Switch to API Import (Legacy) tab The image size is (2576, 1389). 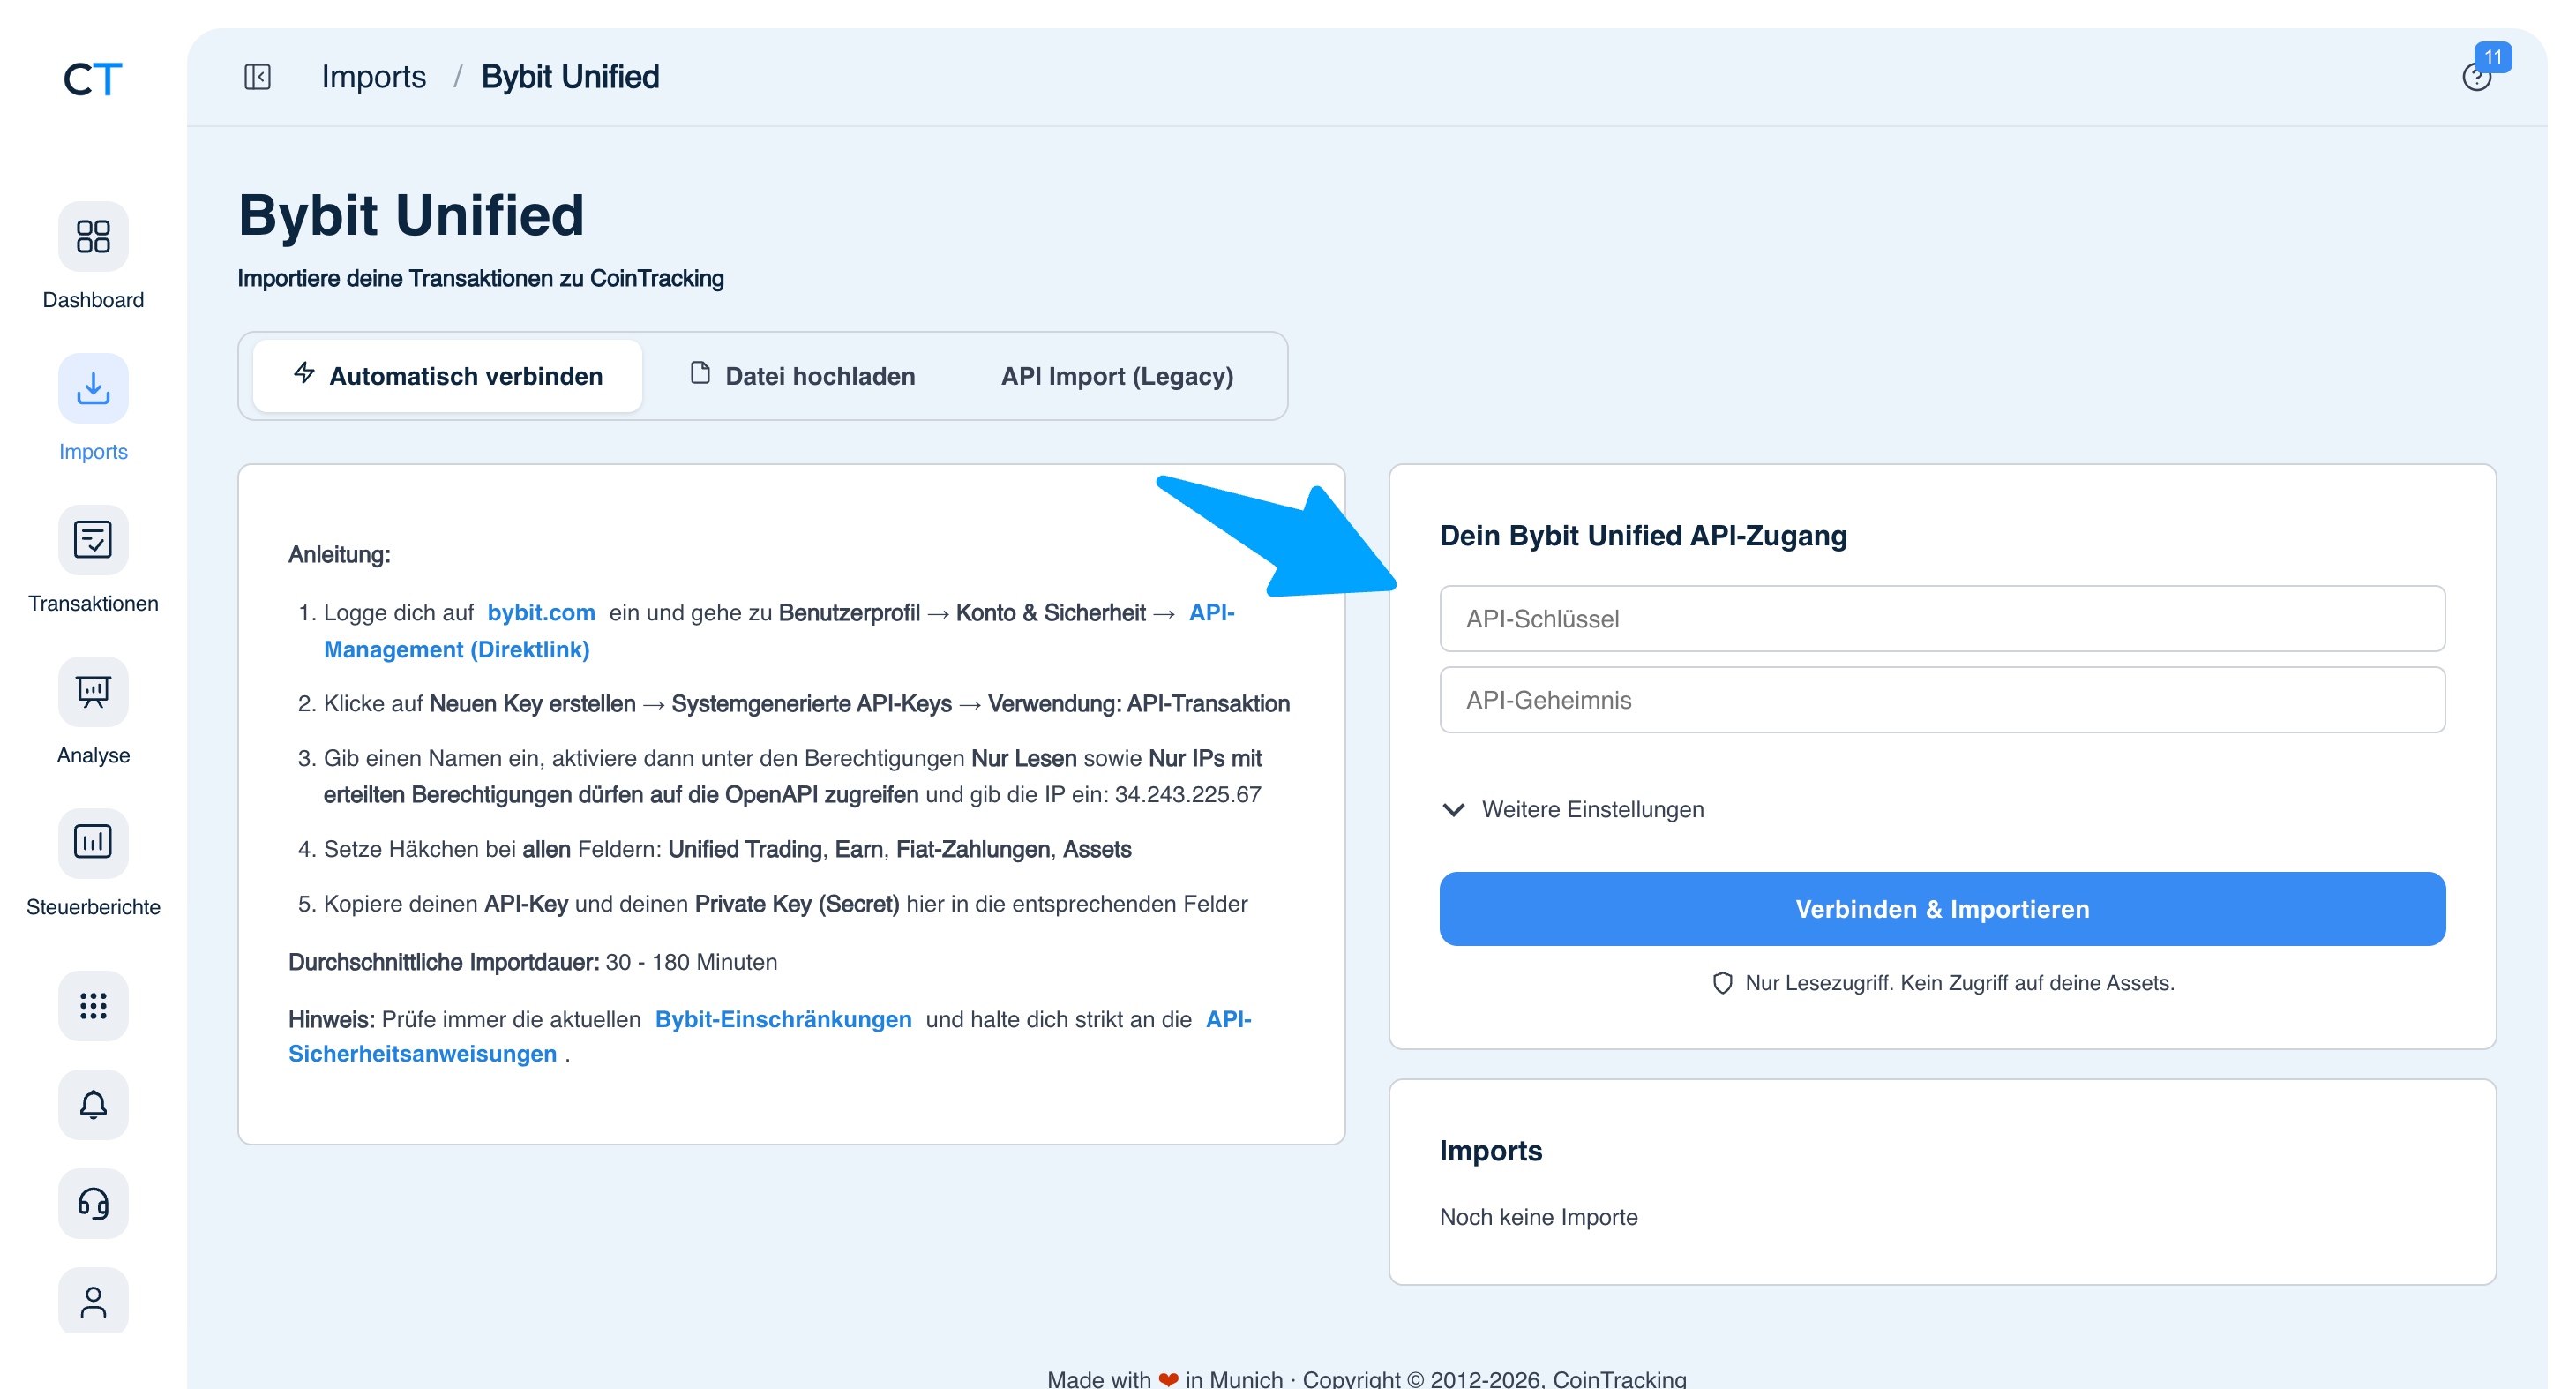click(1117, 376)
